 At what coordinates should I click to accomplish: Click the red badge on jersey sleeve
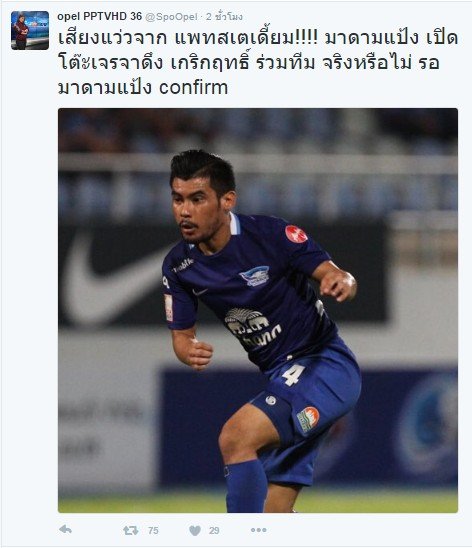pos(296,234)
